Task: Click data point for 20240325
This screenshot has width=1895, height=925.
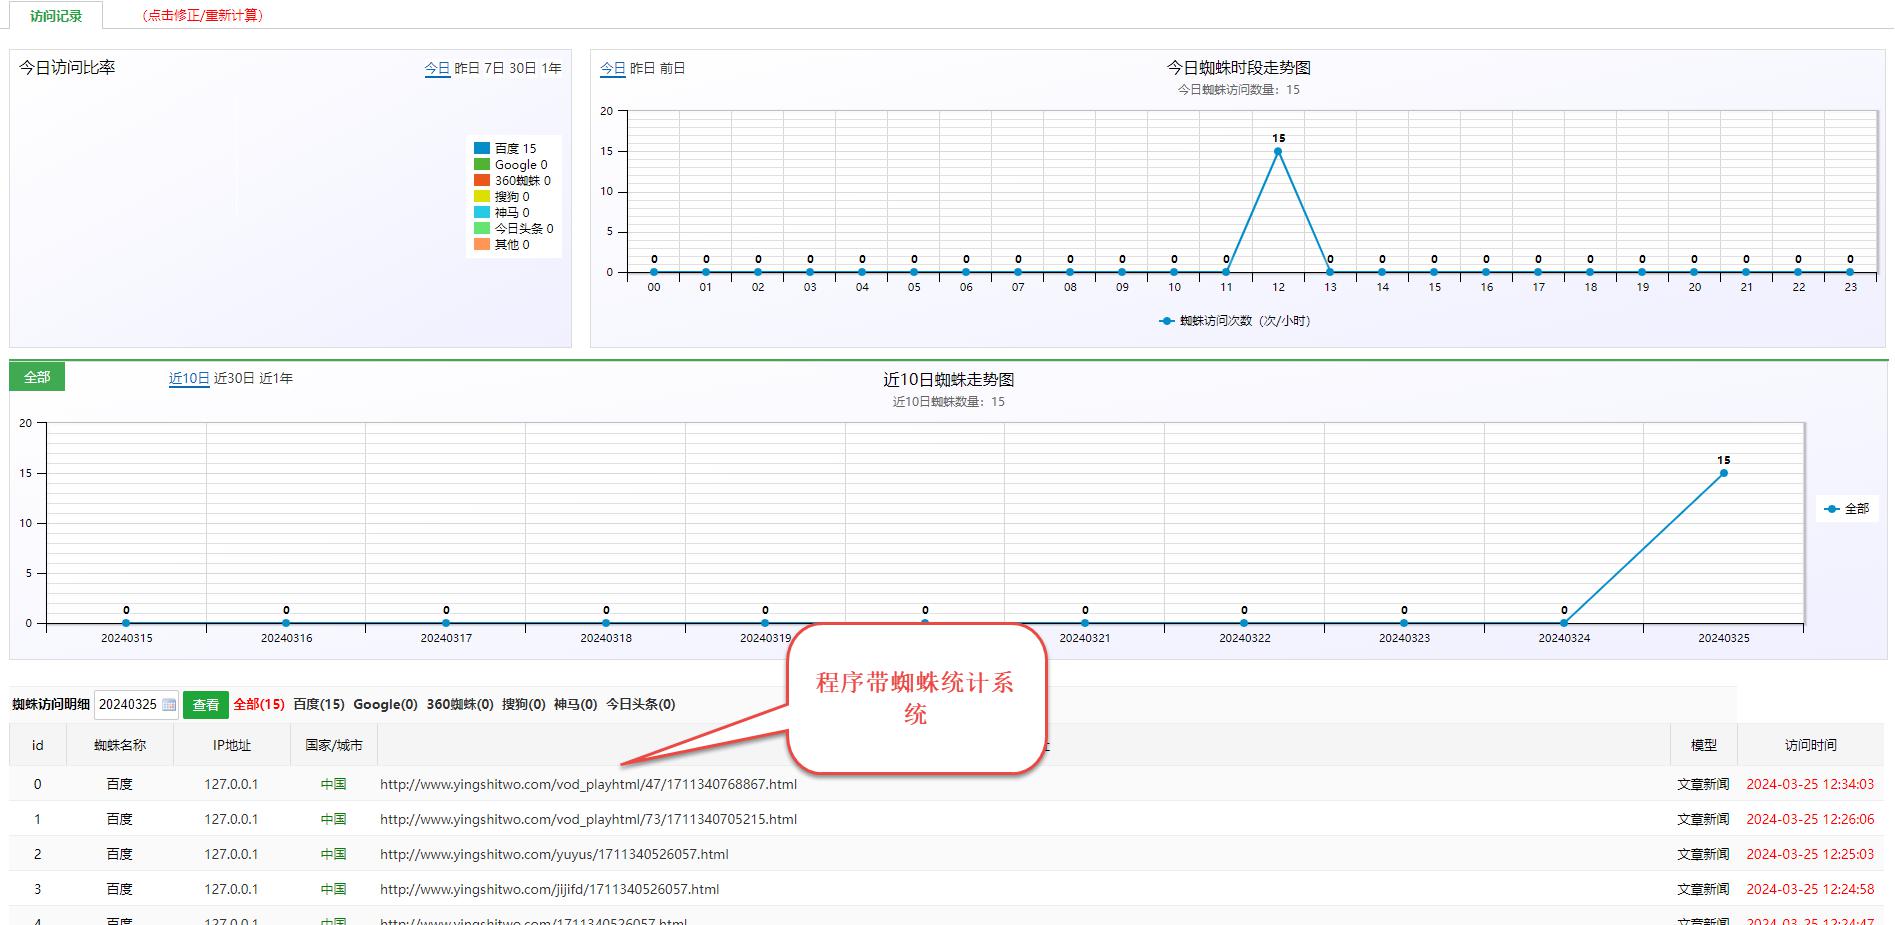Action: pyautogui.click(x=1724, y=473)
